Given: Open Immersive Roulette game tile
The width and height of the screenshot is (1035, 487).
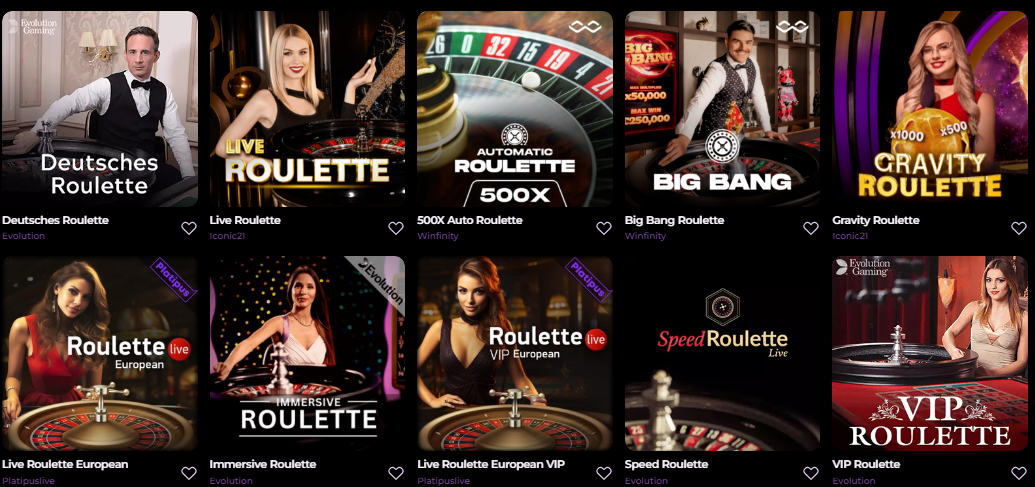Looking at the screenshot, I should (x=307, y=353).
